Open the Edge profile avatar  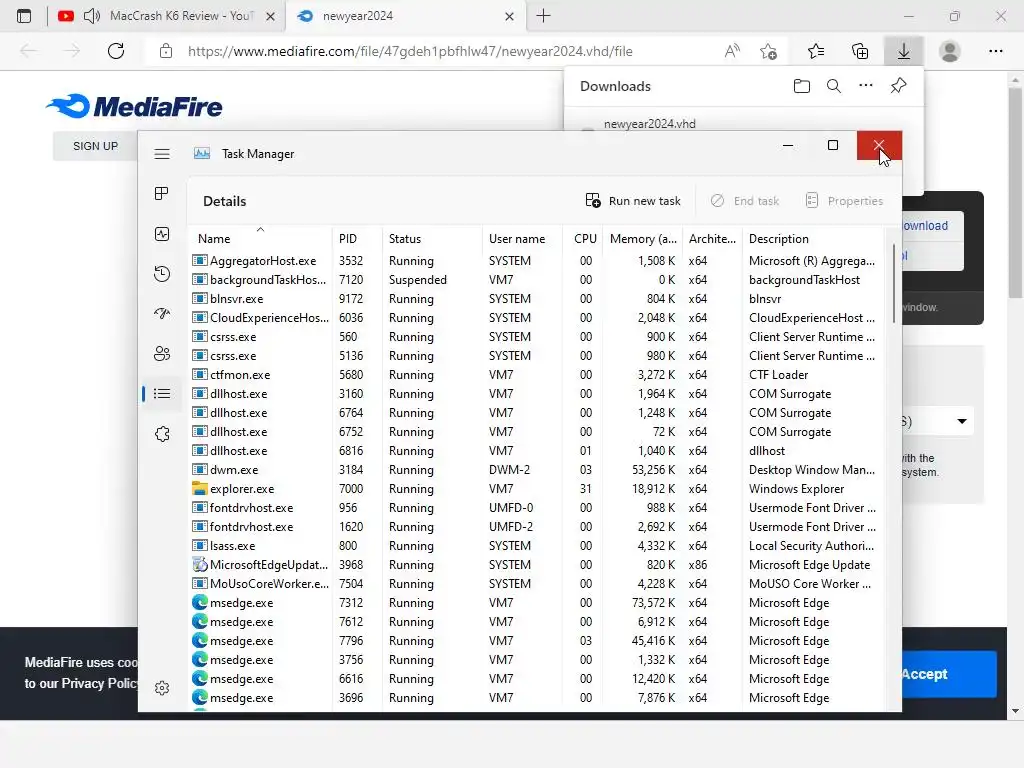pyautogui.click(x=950, y=51)
